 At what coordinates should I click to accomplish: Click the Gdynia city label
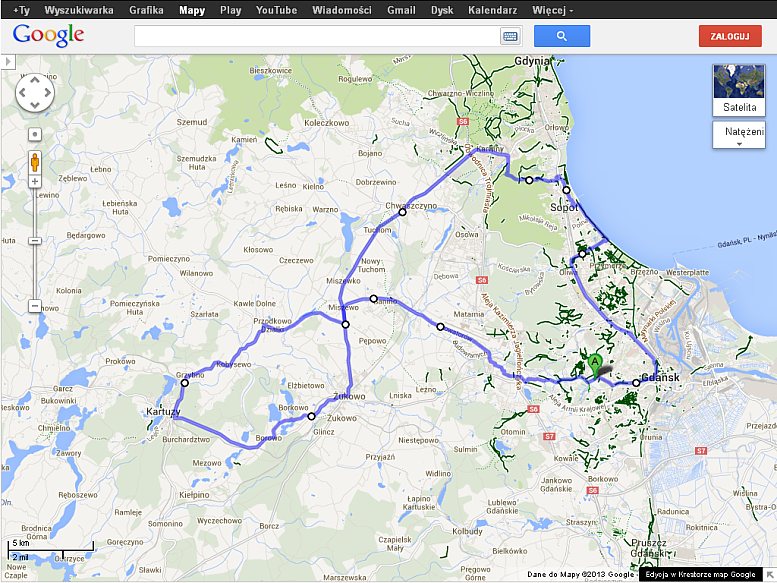tap(532, 61)
